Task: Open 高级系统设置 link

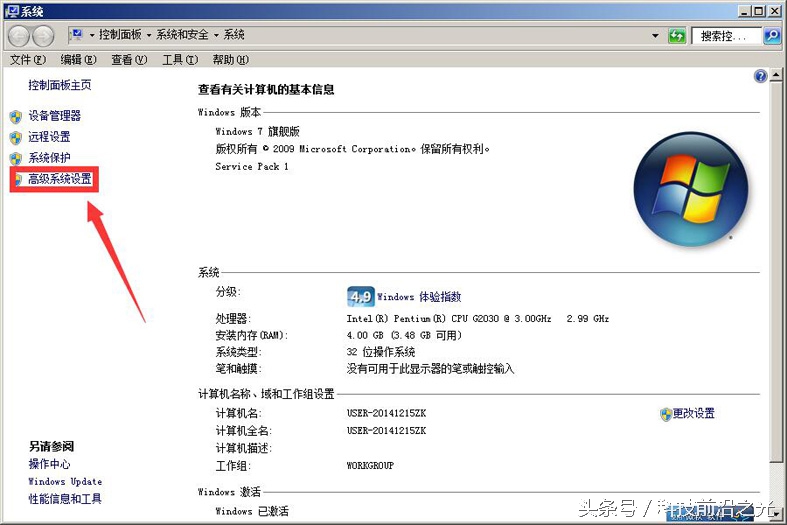Action: [x=60, y=179]
